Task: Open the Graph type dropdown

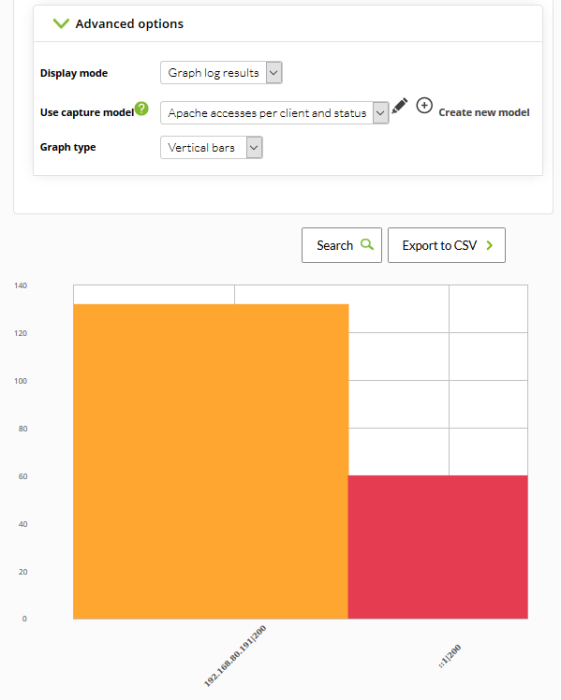Action: tap(211, 148)
